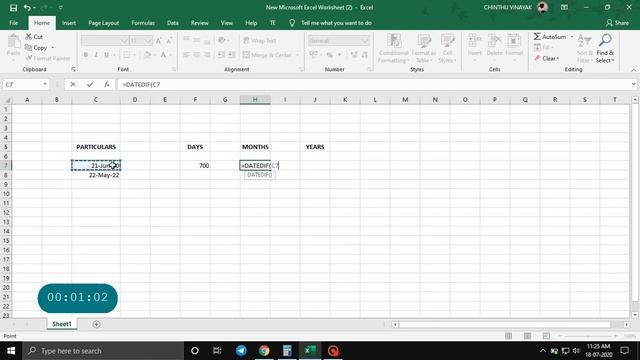Image resolution: width=640 pixels, height=360 pixels.
Task: Open the number format dropdown
Action: 364,40
